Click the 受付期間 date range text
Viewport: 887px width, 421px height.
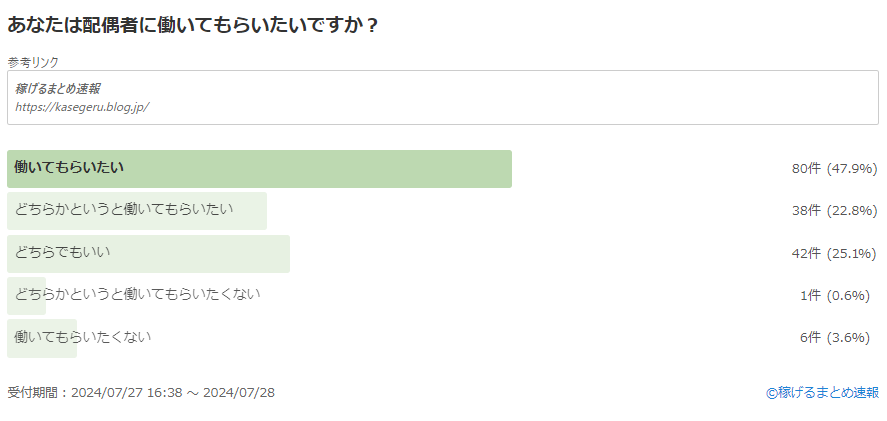click(x=141, y=392)
